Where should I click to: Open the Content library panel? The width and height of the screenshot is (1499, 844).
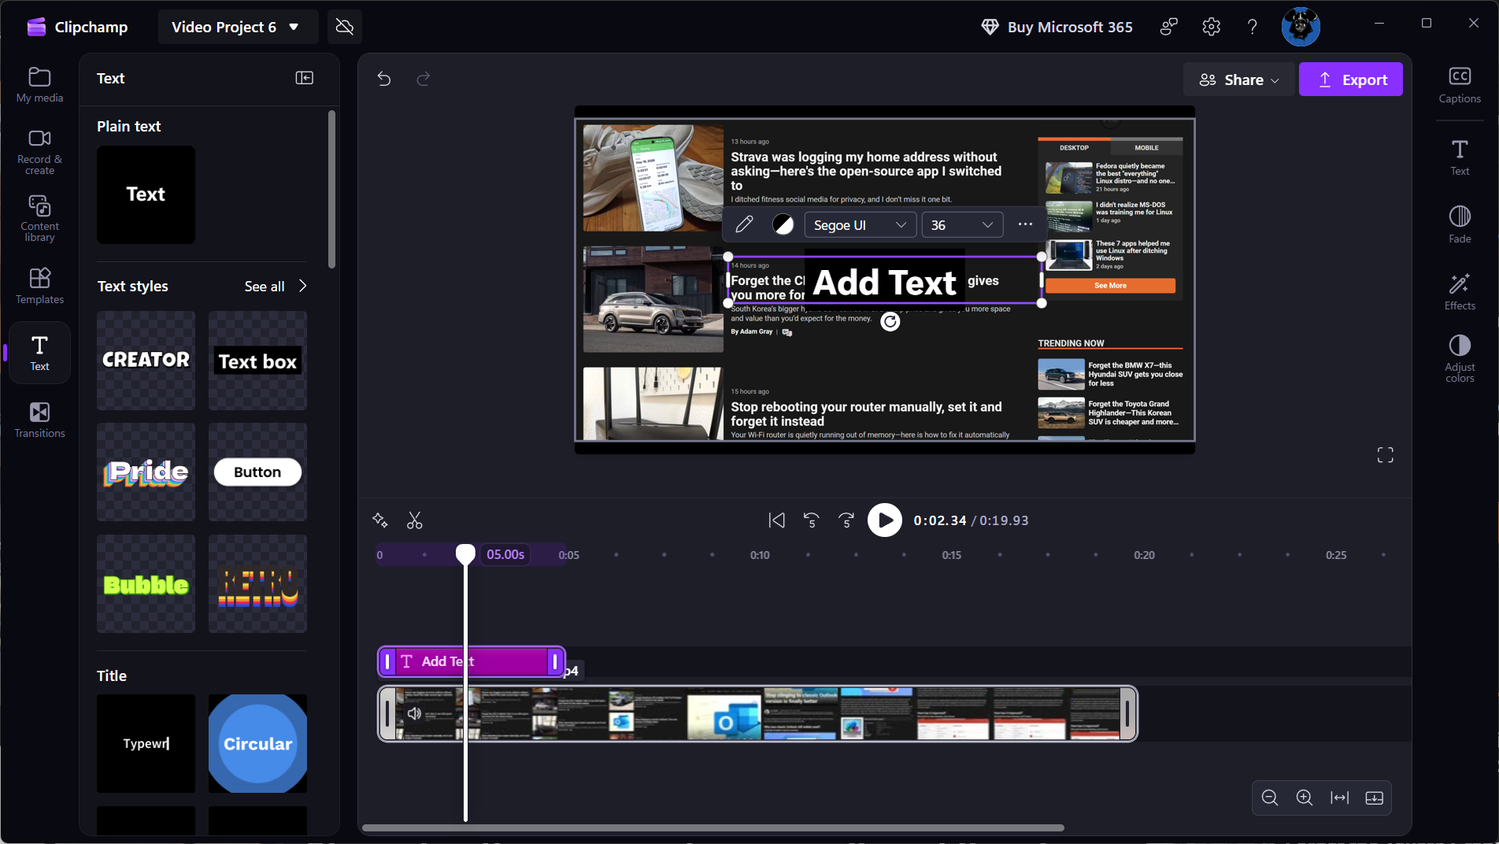click(39, 218)
